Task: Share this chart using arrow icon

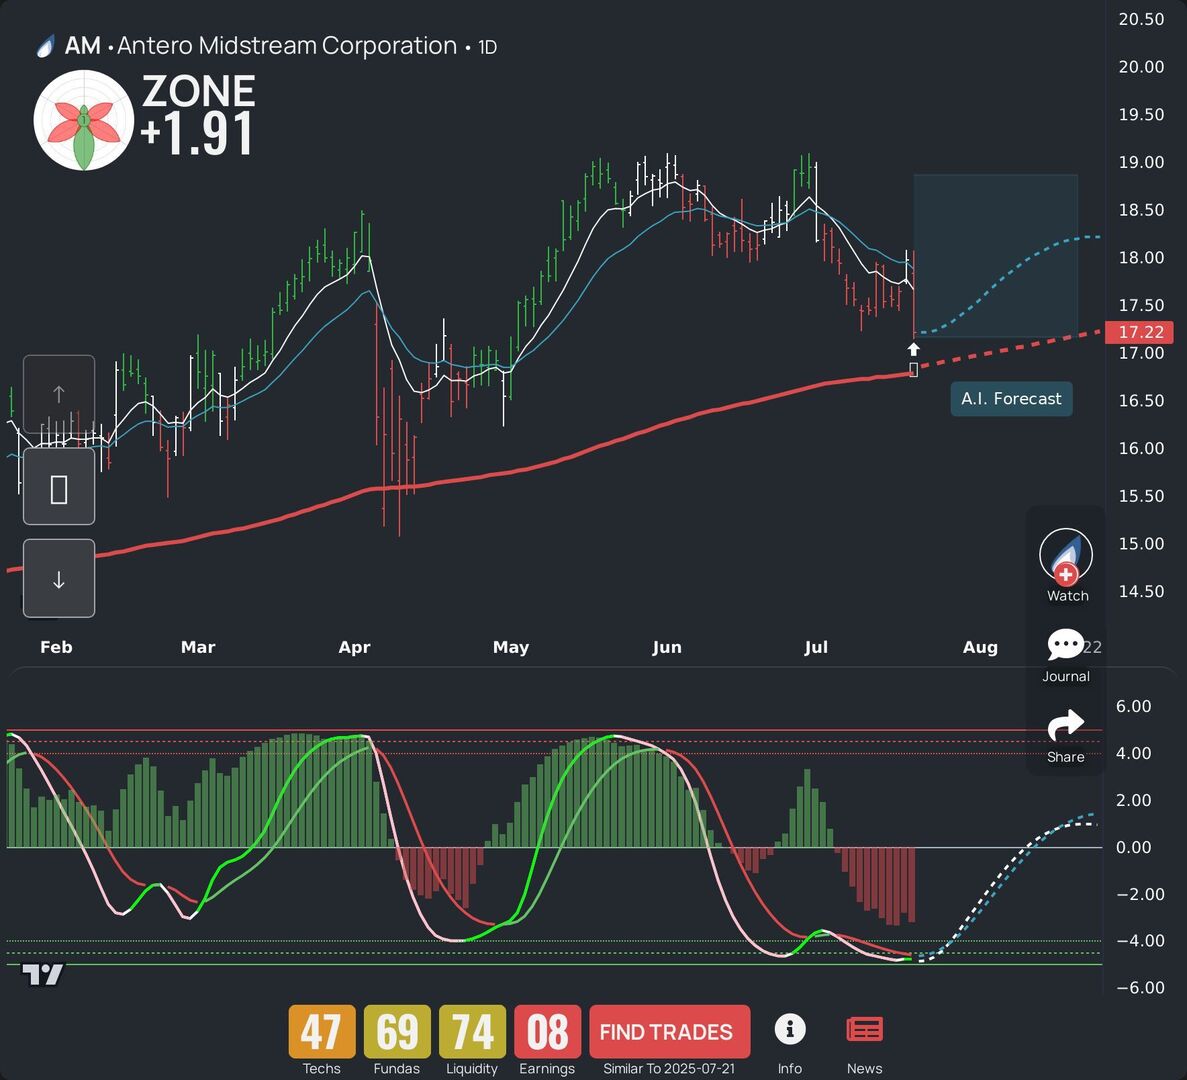Action: click(1065, 725)
